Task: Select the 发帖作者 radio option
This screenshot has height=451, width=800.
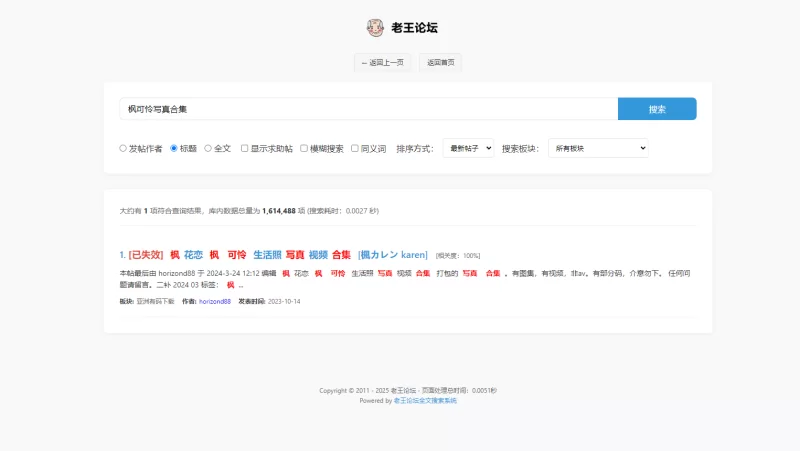Action: click(123, 148)
